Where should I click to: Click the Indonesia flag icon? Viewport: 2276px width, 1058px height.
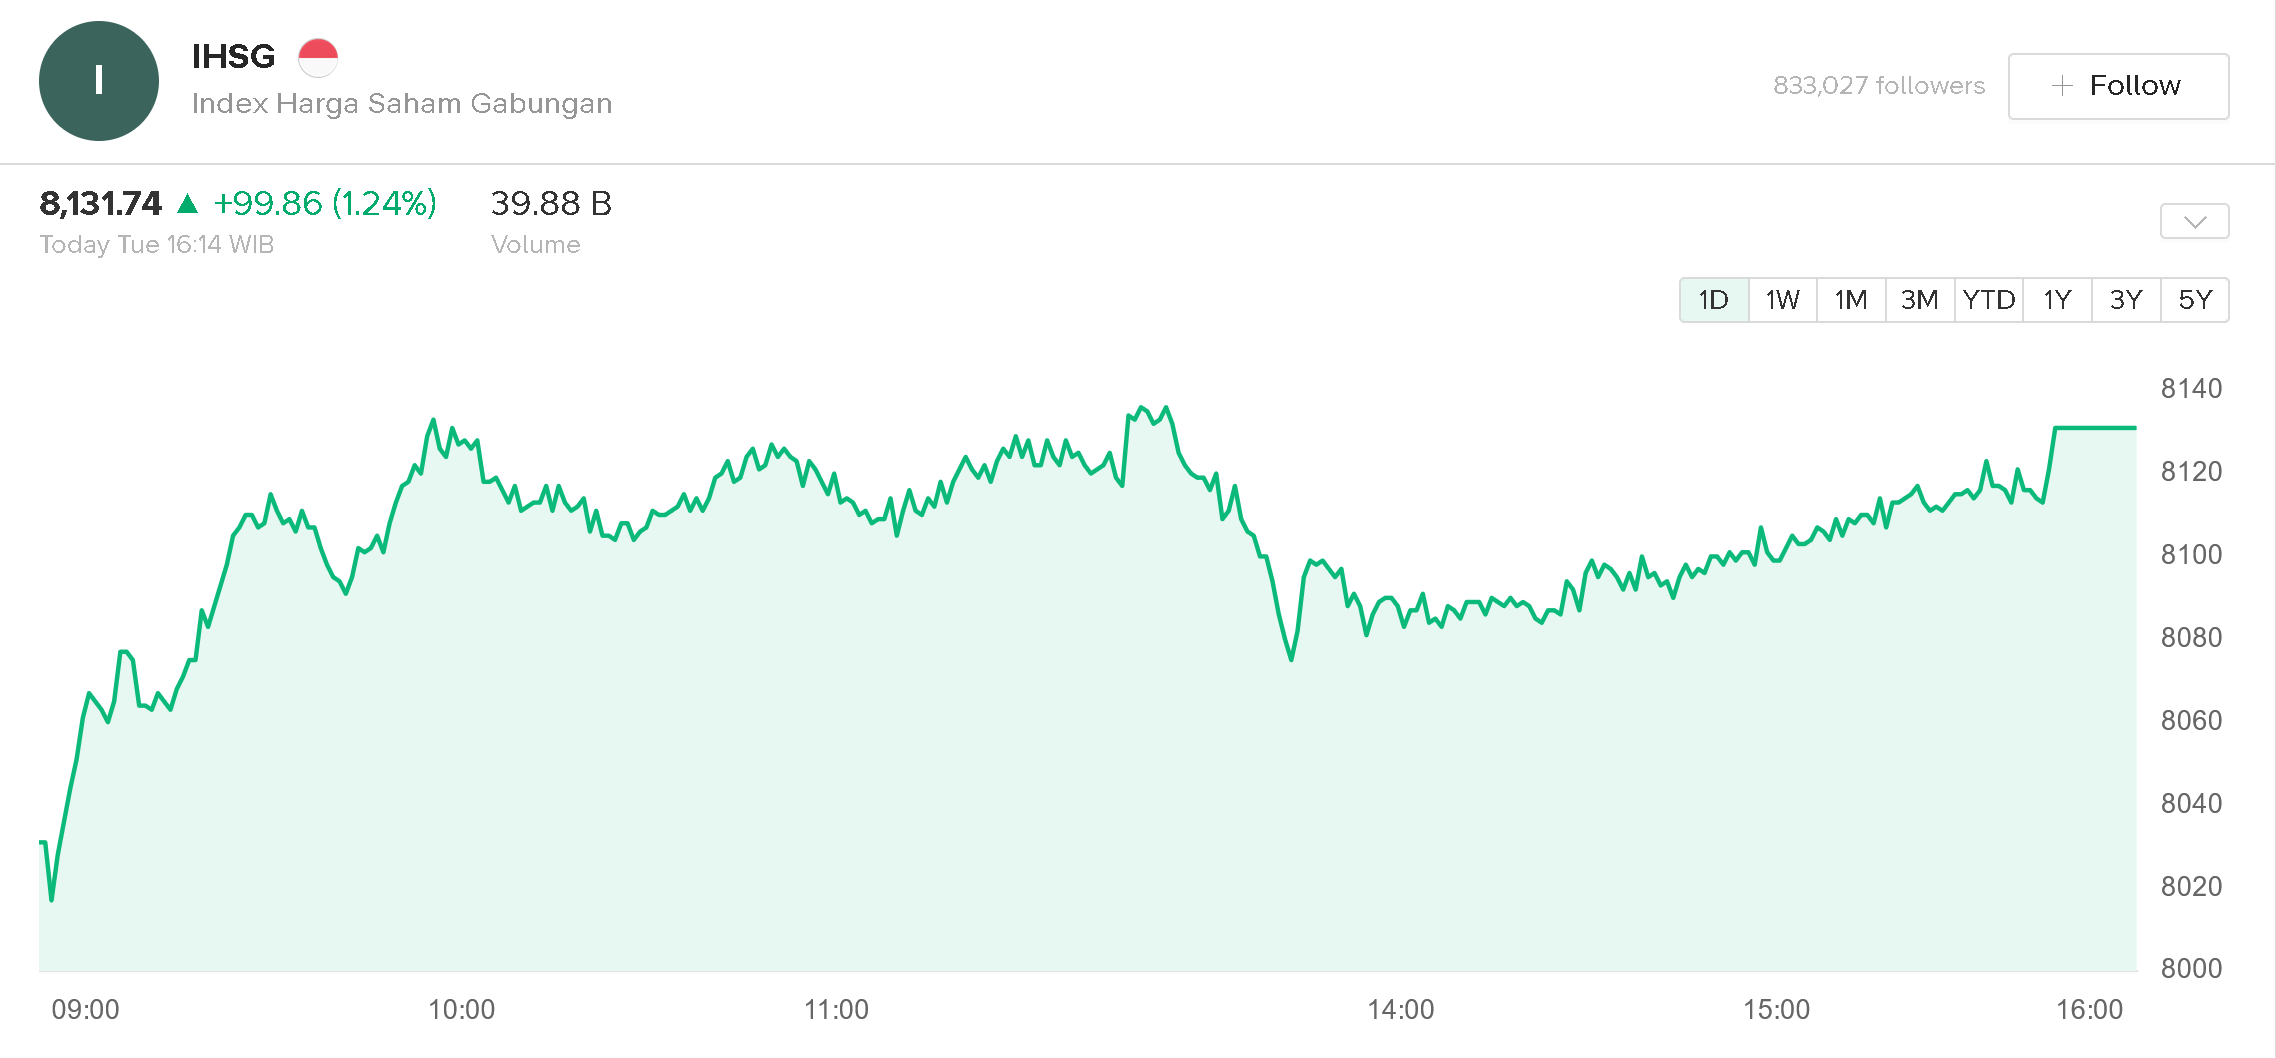(x=318, y=57)
